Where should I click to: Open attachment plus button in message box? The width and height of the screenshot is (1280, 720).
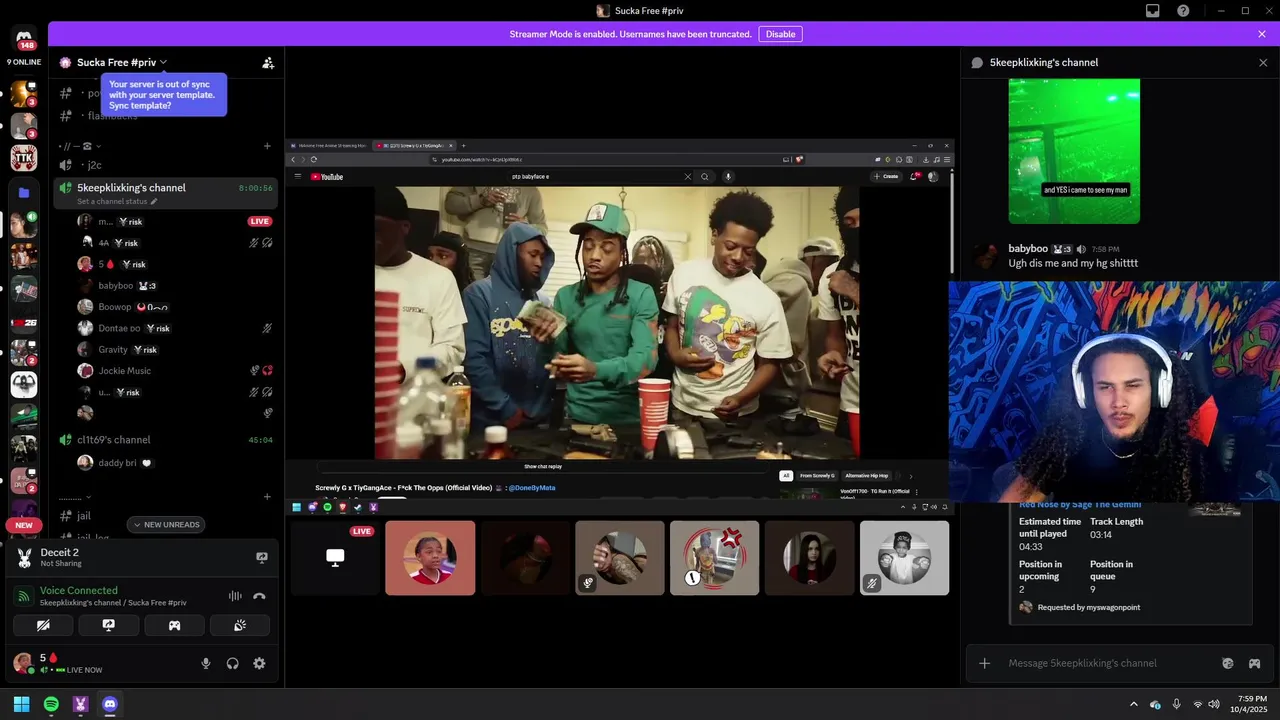pos(984,663)
